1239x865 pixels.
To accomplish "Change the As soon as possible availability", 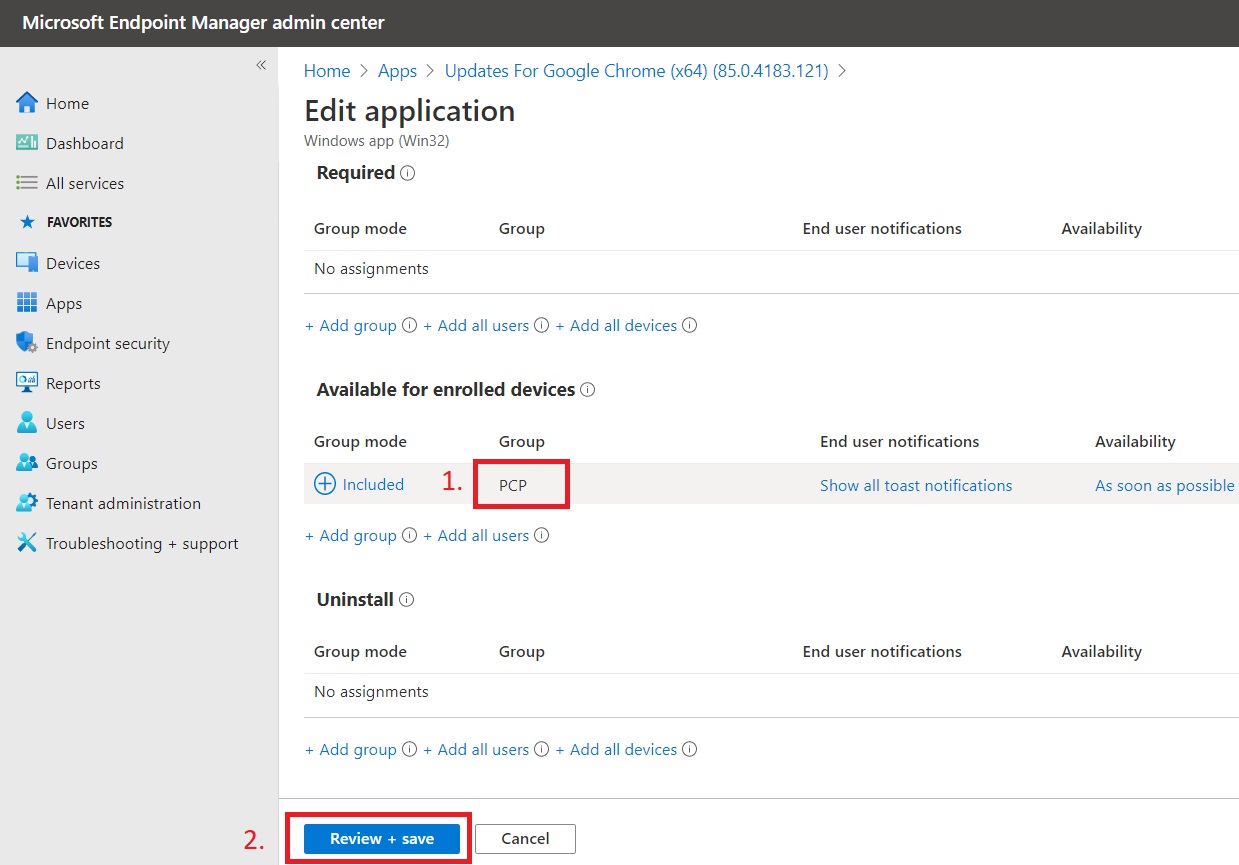I will (x=1164, y=486).
